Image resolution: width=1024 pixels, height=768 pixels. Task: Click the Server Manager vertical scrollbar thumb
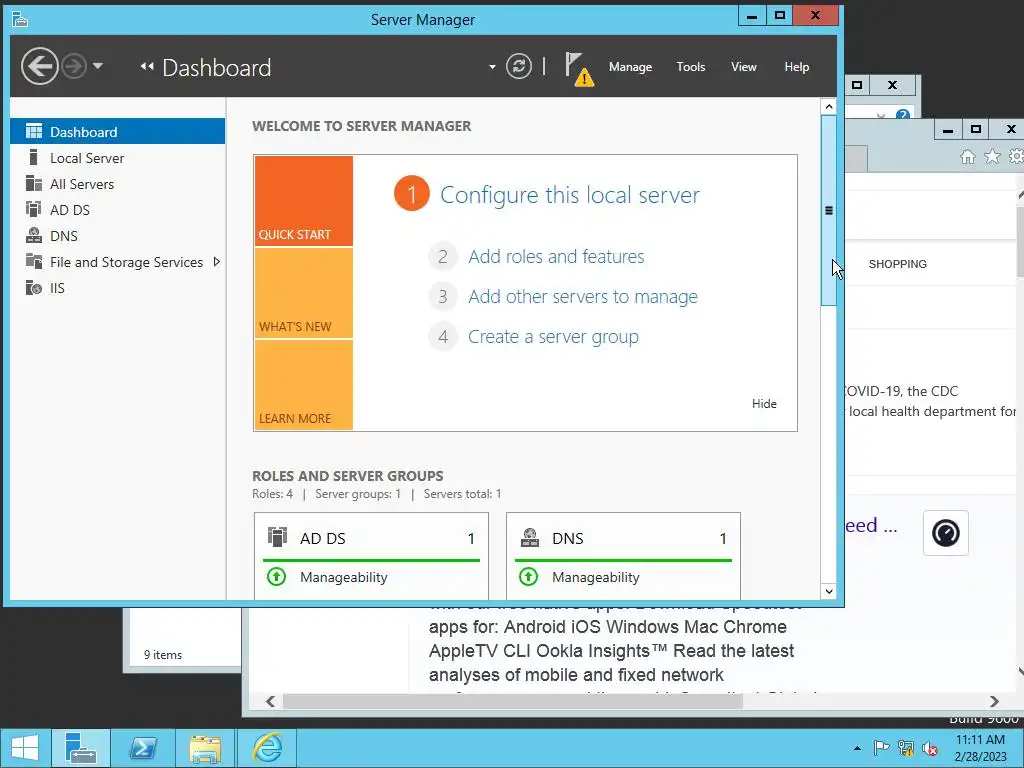pos(829,210)
